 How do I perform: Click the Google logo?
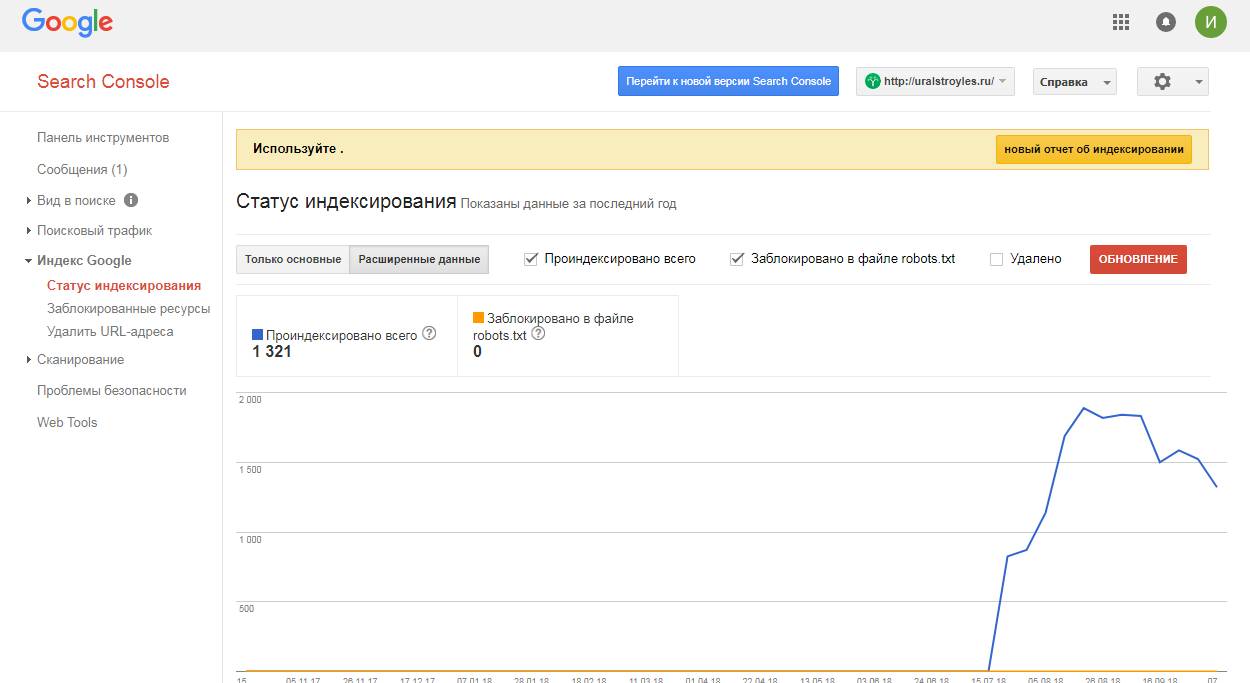pyautogui.click(x=67, y=22)
